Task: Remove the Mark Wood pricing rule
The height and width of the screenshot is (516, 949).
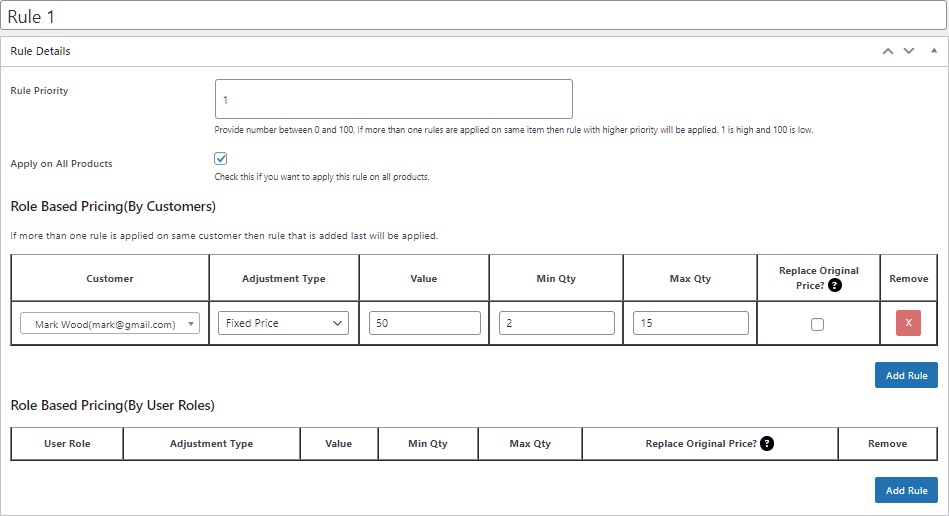Action: 908,323
